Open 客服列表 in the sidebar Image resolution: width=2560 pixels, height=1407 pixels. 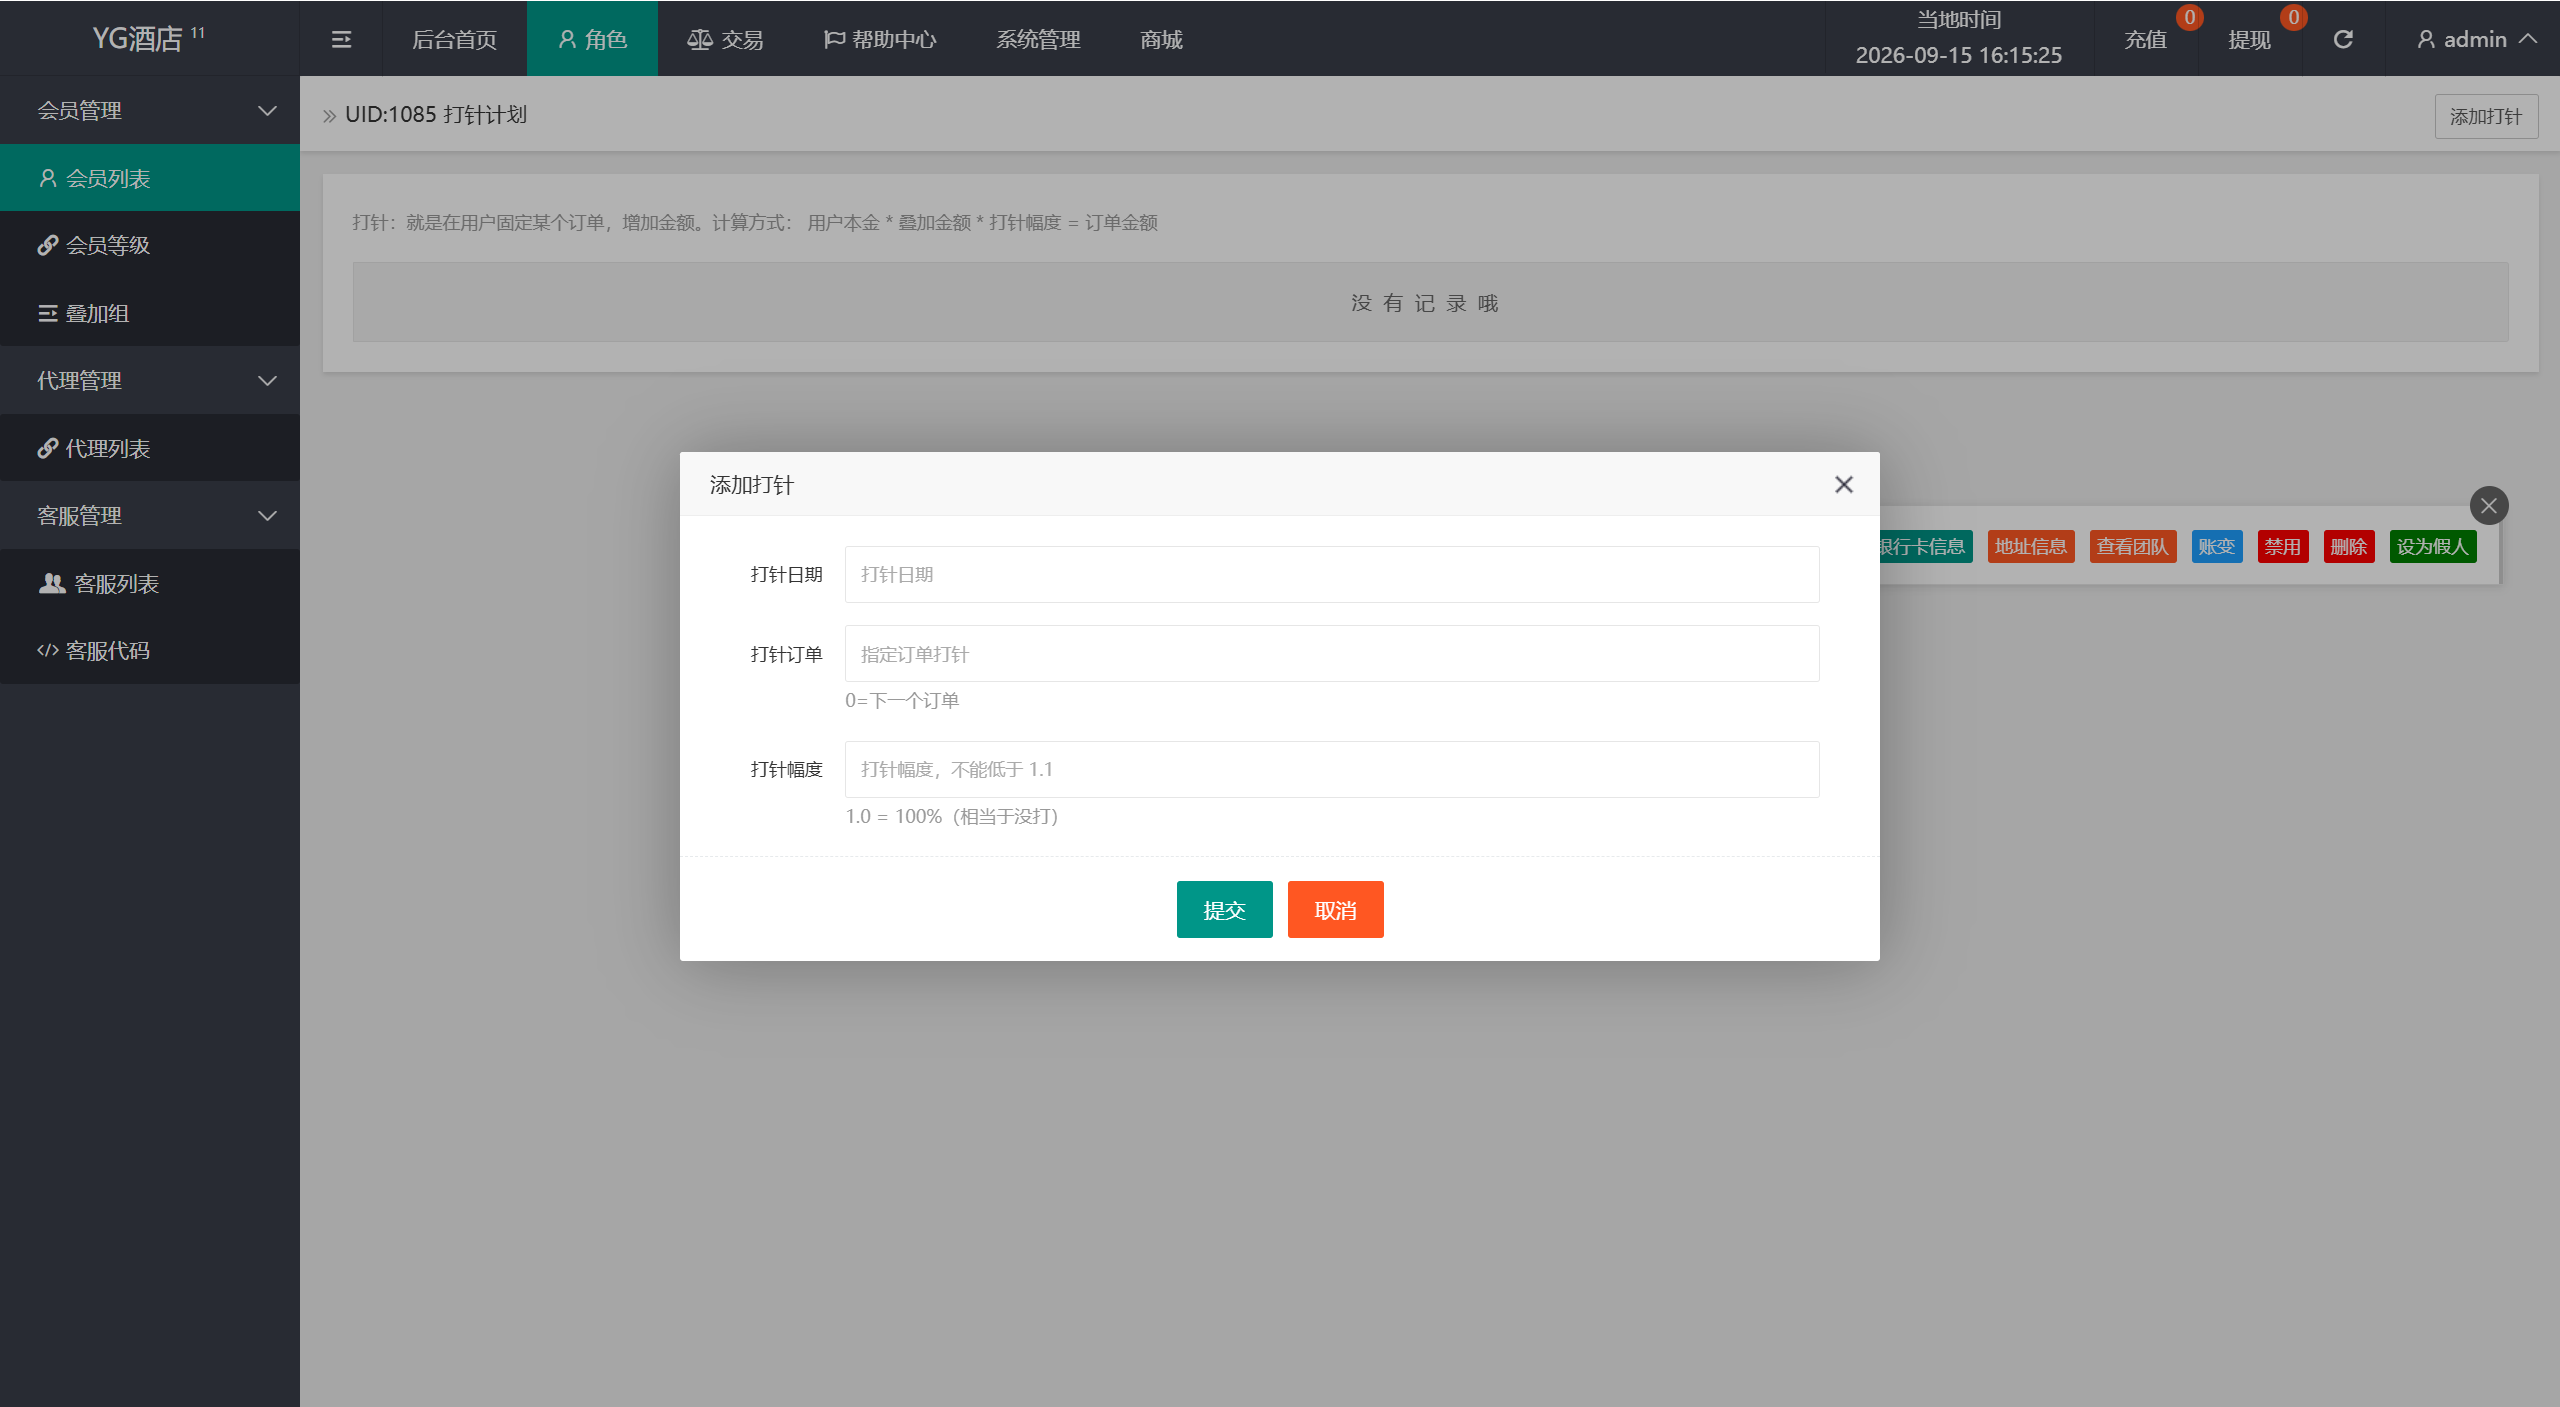point(150,583)
